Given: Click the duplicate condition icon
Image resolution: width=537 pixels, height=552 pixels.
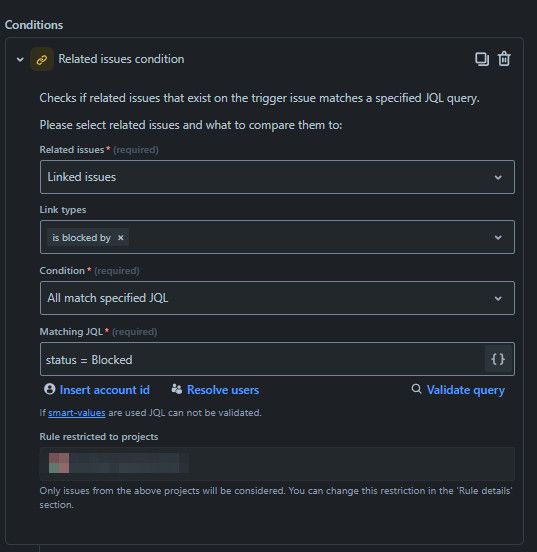Looking at the screenshot, I should 482,59.
